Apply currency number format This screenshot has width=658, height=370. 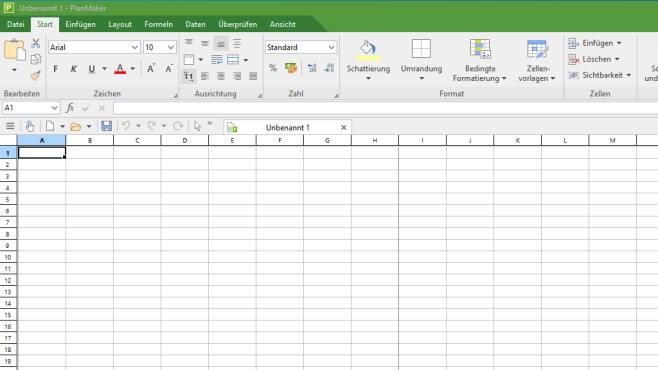[291, 68]
